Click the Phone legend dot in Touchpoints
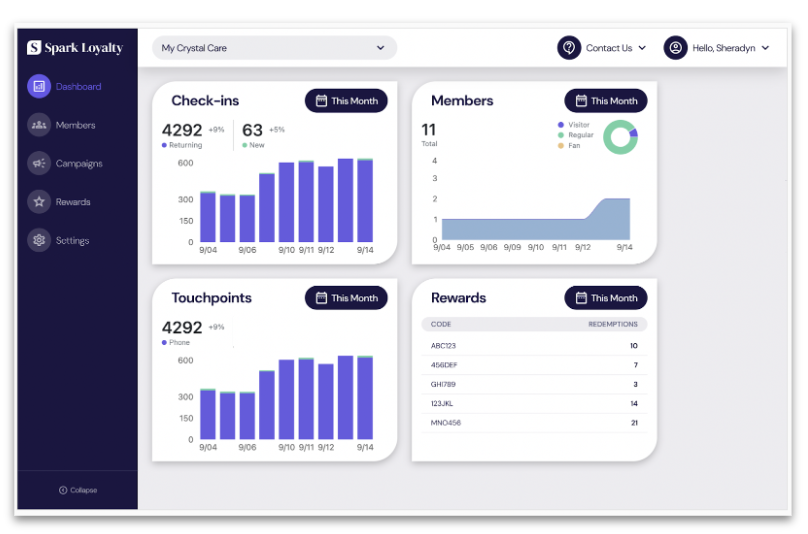The height and width of the screenshot is (534, 808). (x=164, y=343)
